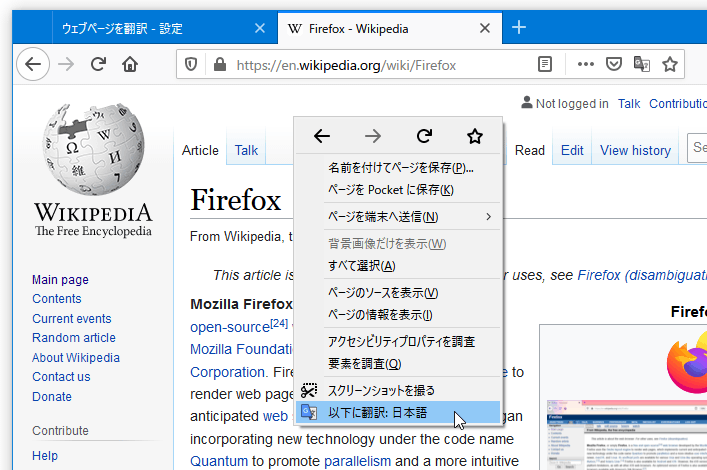This screenshot has height=470, width=707.
Task: Choose アクセシビリティプロパティを調査 menu item
Action: coord(398,342)
